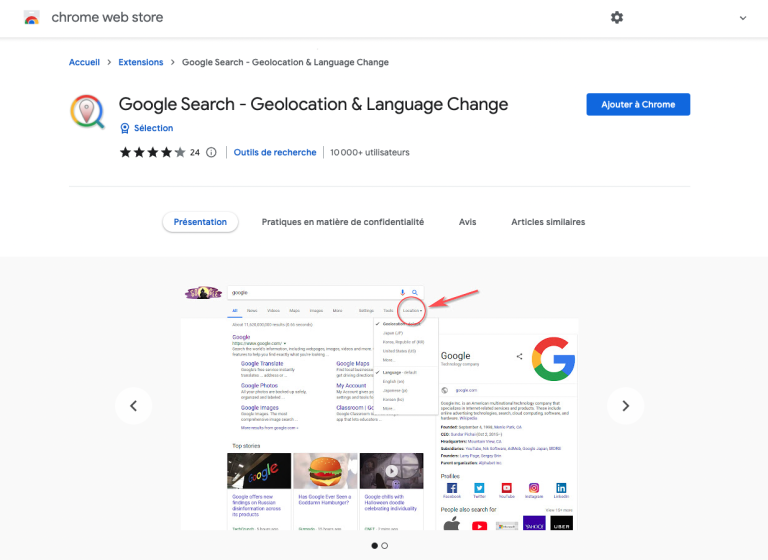Expand the account chevron at top right
The height and width of the screenshot is (560, 768).
coord(743,18)
